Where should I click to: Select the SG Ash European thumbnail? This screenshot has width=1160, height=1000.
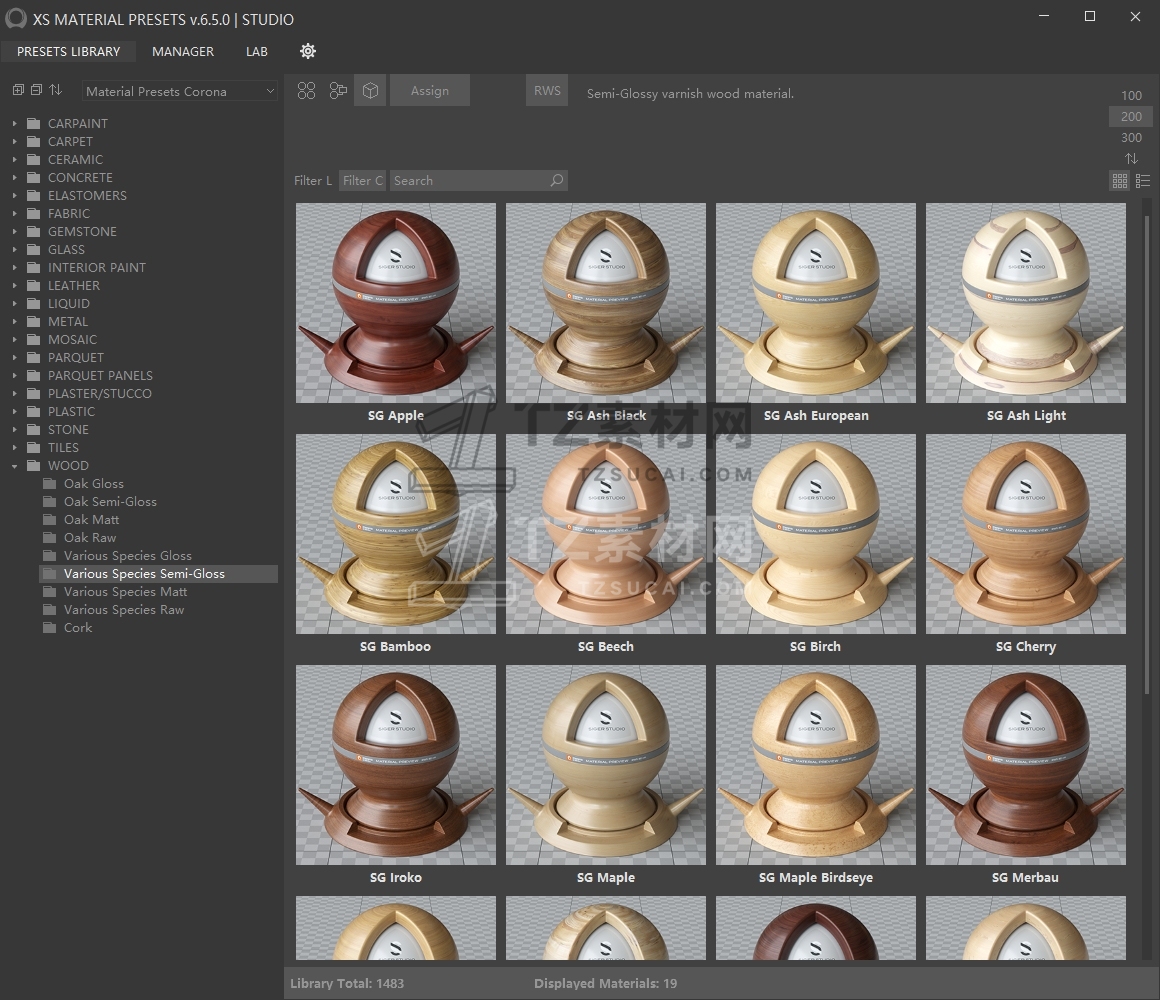click(816, 303)
